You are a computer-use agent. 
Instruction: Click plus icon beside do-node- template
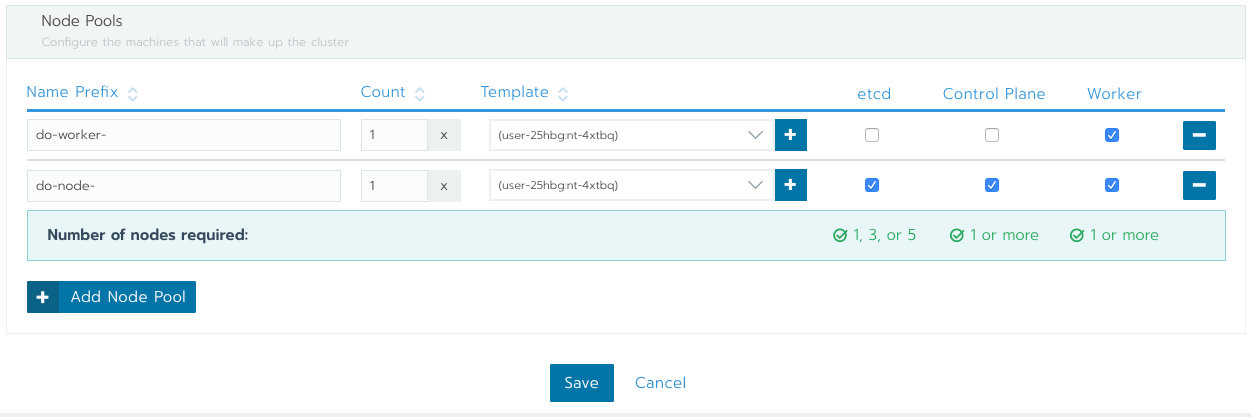[x=790, y=185]
